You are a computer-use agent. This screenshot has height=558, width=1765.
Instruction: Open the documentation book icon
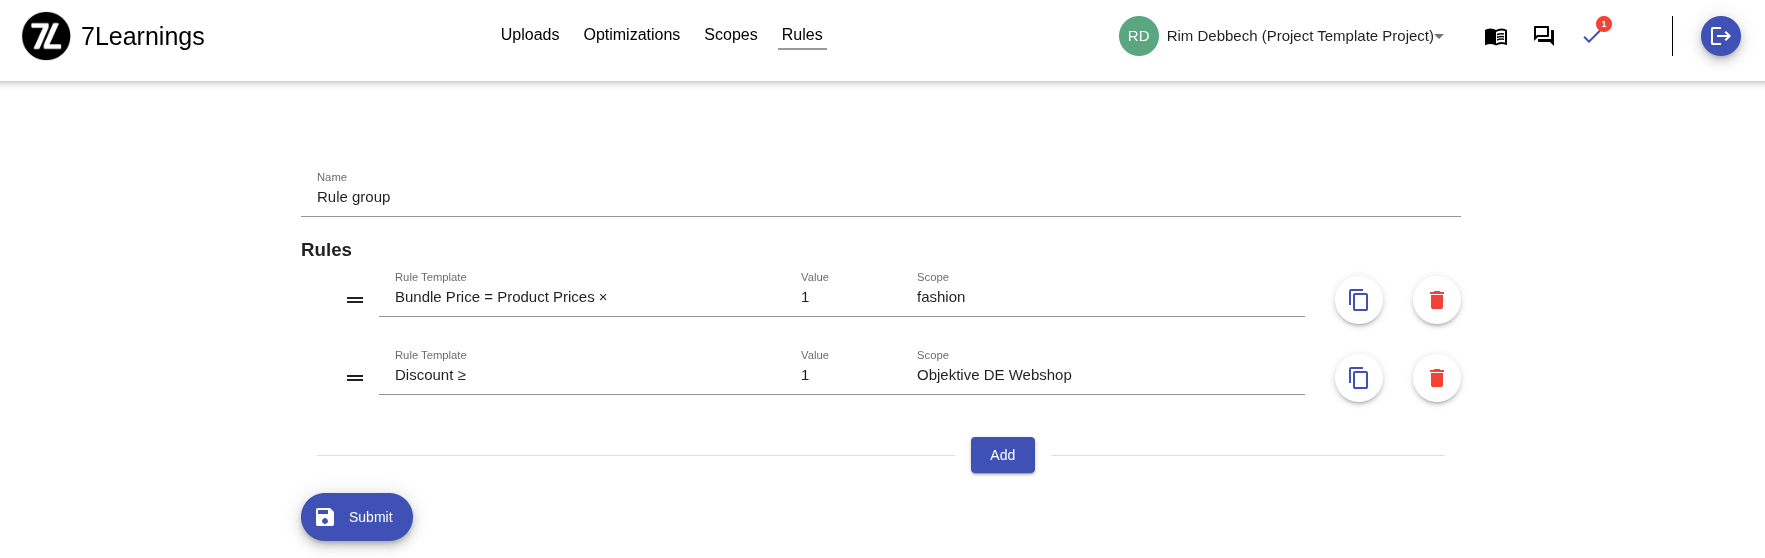[x=1496, y=36]
